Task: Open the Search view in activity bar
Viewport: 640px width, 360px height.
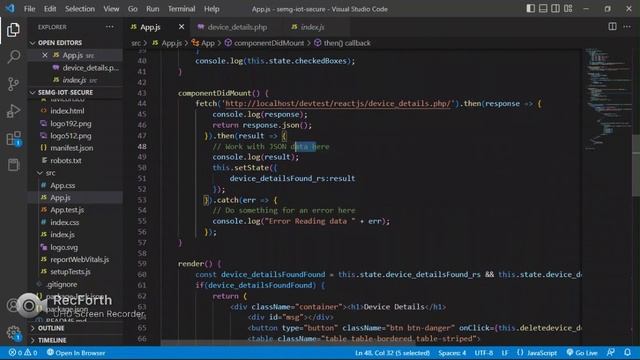Action: coord(13,56)
